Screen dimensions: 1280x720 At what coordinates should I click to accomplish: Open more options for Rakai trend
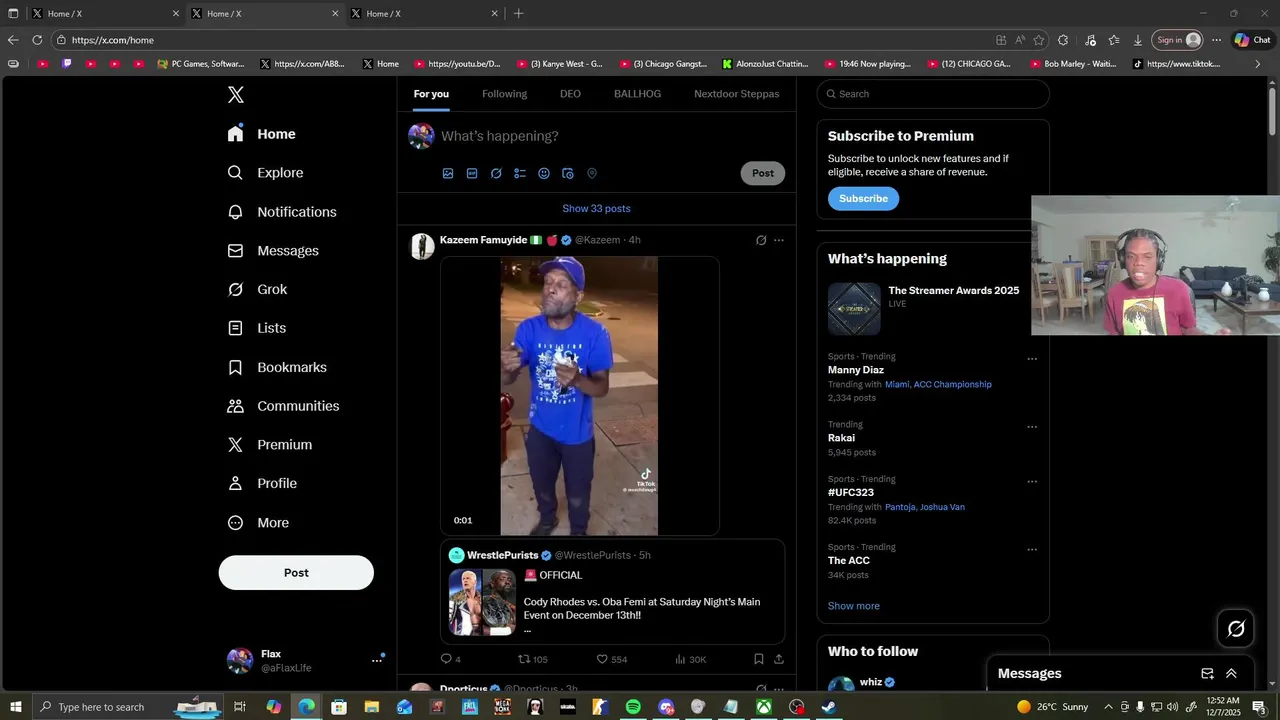[x=1032, y=427]
